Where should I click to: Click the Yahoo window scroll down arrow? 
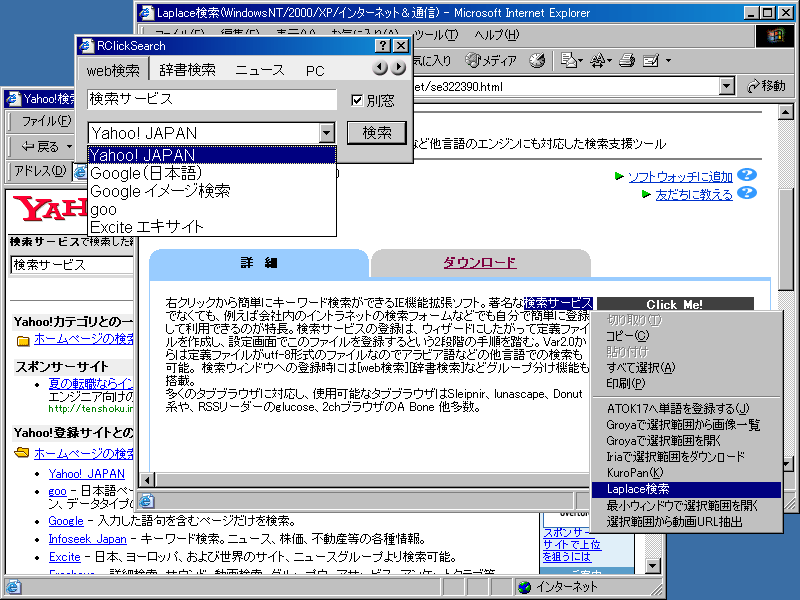click(653, 565)
